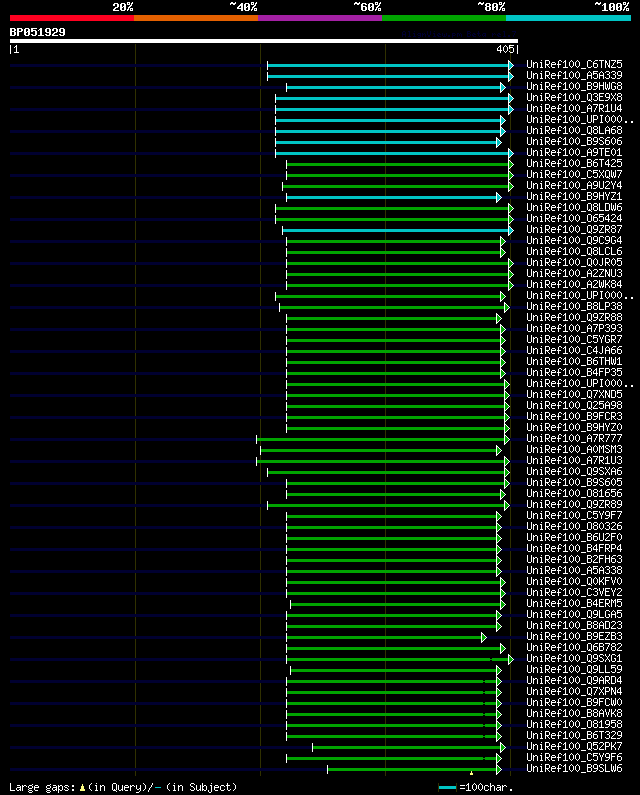Image resolution: width=640 pixels, height=795 pixels.
Task: Select the UniRef100_B9FCR3 label
Action: point(574,416)
